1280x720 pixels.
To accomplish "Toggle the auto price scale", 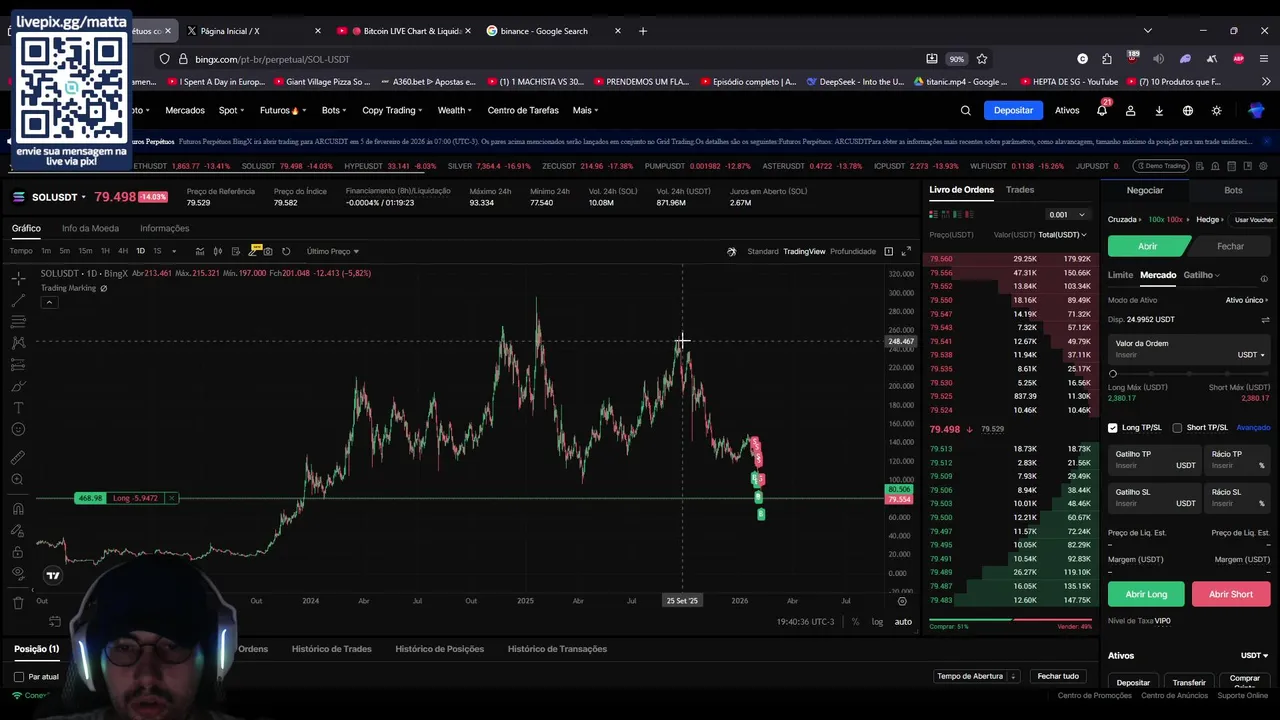I will pos(903,622).
